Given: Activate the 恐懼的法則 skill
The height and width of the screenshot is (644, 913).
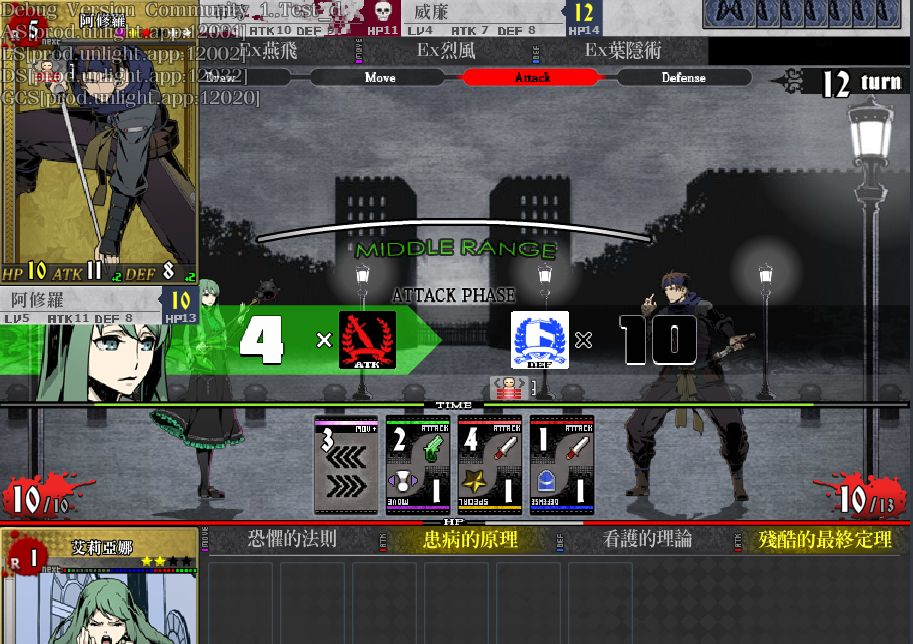Looking at the screenshot, I should click(x=292, y=539).
